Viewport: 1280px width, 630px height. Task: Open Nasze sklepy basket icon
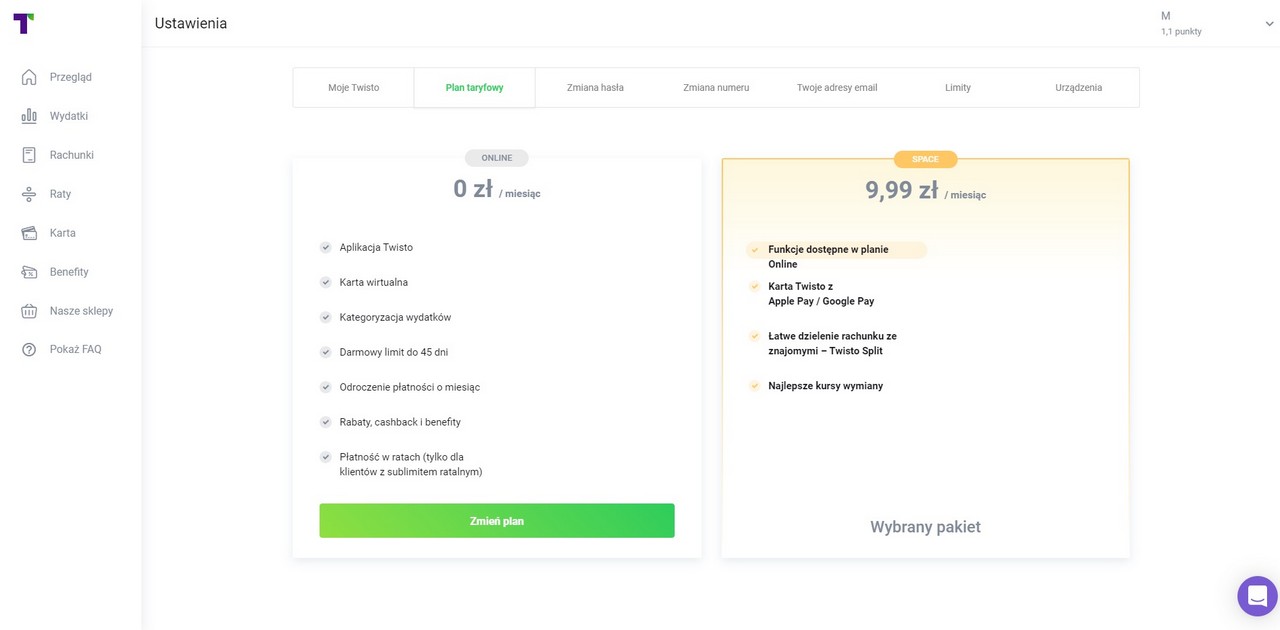pyautogui.click(x=29, y=311)
